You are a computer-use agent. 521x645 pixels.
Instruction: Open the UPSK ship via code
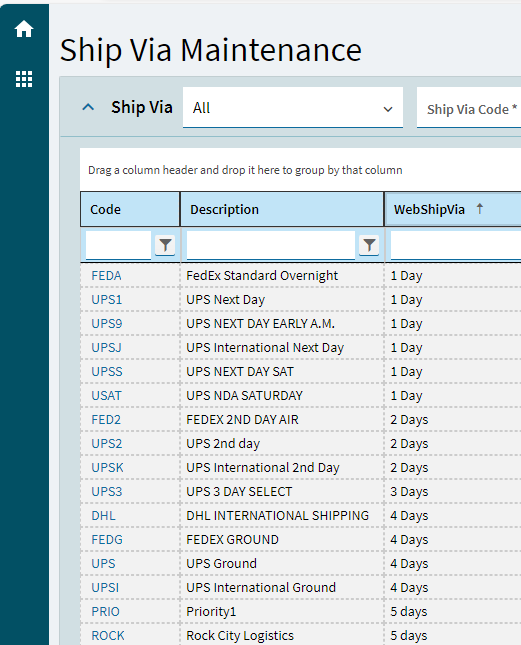(107, 468)
